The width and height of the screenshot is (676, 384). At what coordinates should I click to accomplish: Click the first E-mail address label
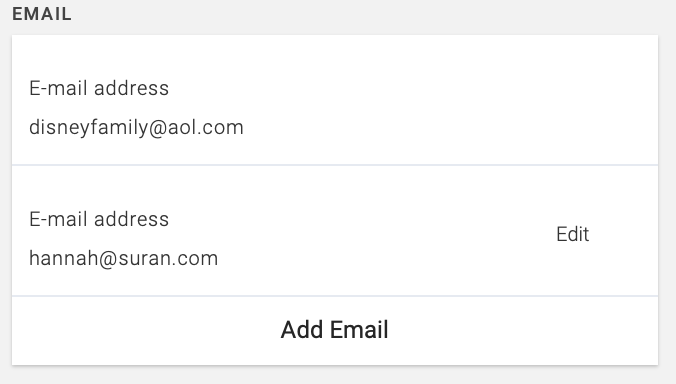pyautogui.click(x=99, y=88)
